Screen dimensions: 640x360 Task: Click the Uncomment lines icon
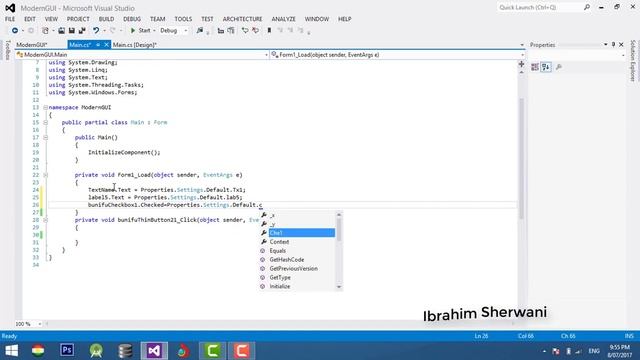click(x=255, y=31)
